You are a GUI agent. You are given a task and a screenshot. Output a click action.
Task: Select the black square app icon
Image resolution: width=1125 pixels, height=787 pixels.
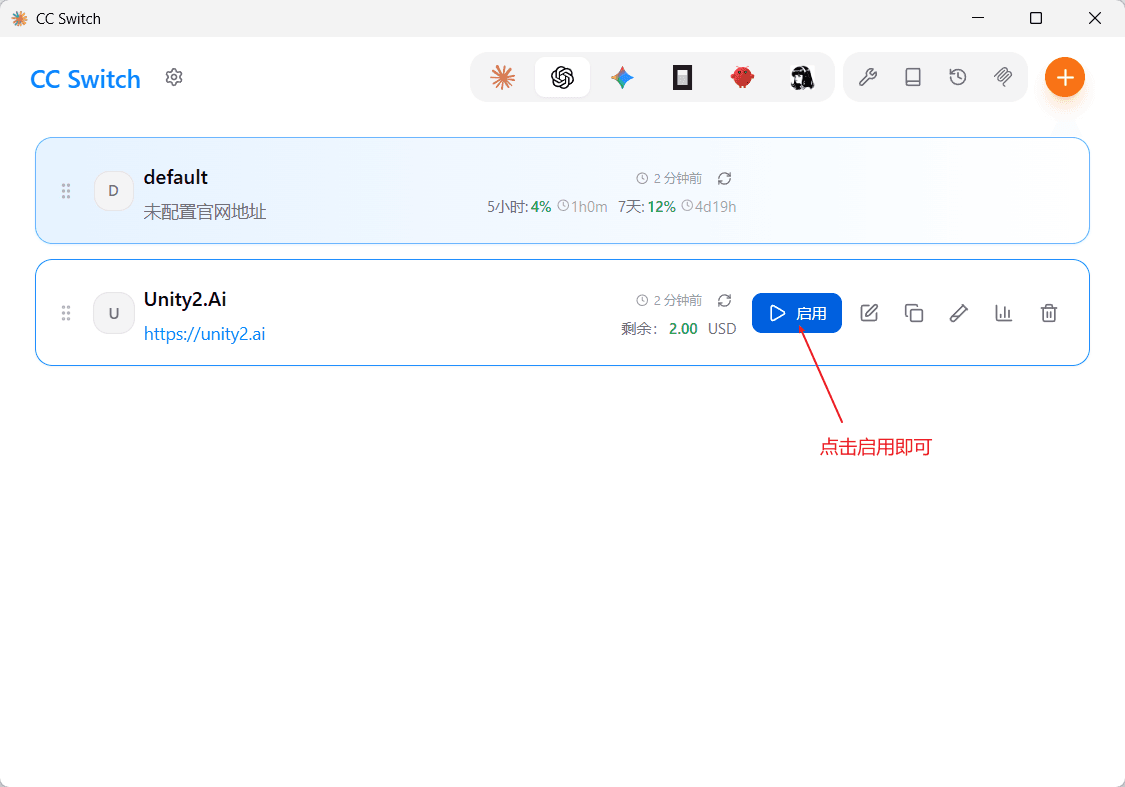pos(682,77)
